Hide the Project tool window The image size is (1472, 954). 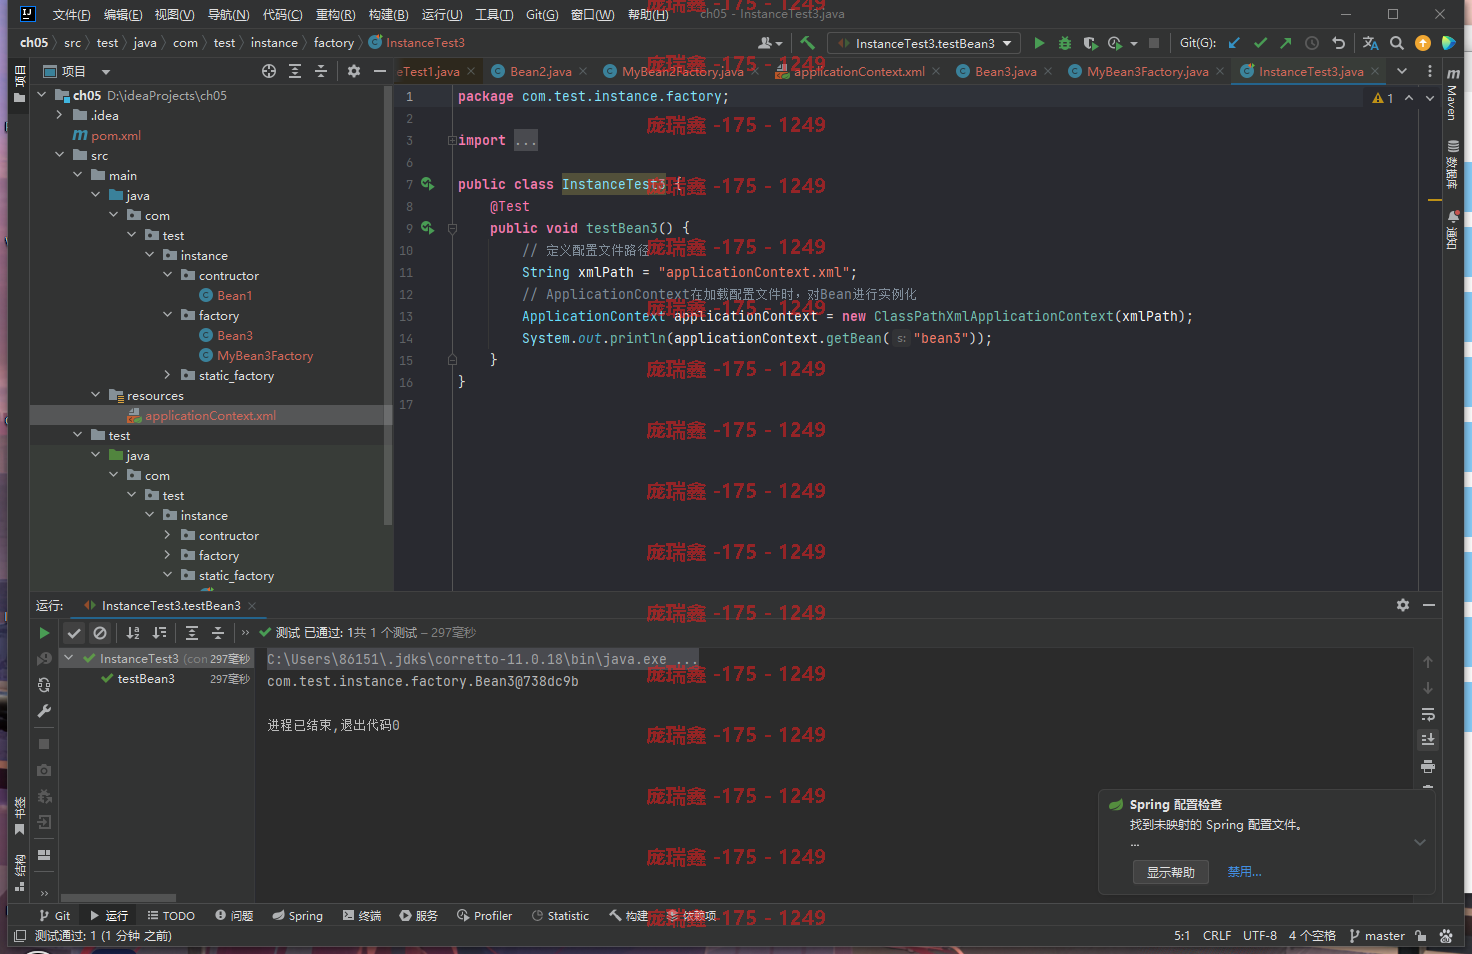coord(379,71)
